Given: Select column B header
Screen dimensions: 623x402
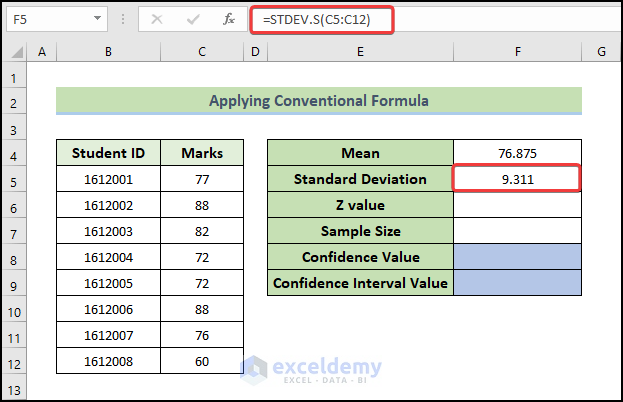Looking at the screenshot, I should (x=108, y=52).
